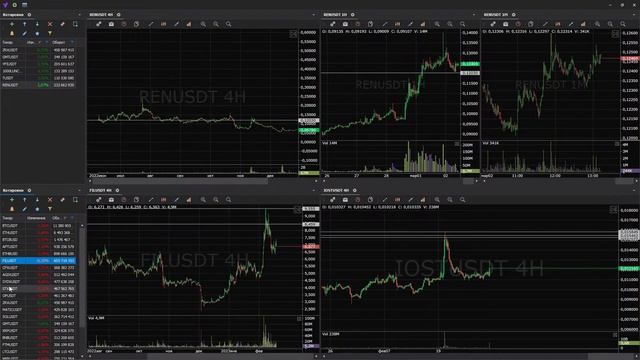Open settings gear on IOSTUSDT 4H tab

pos(355,190)
